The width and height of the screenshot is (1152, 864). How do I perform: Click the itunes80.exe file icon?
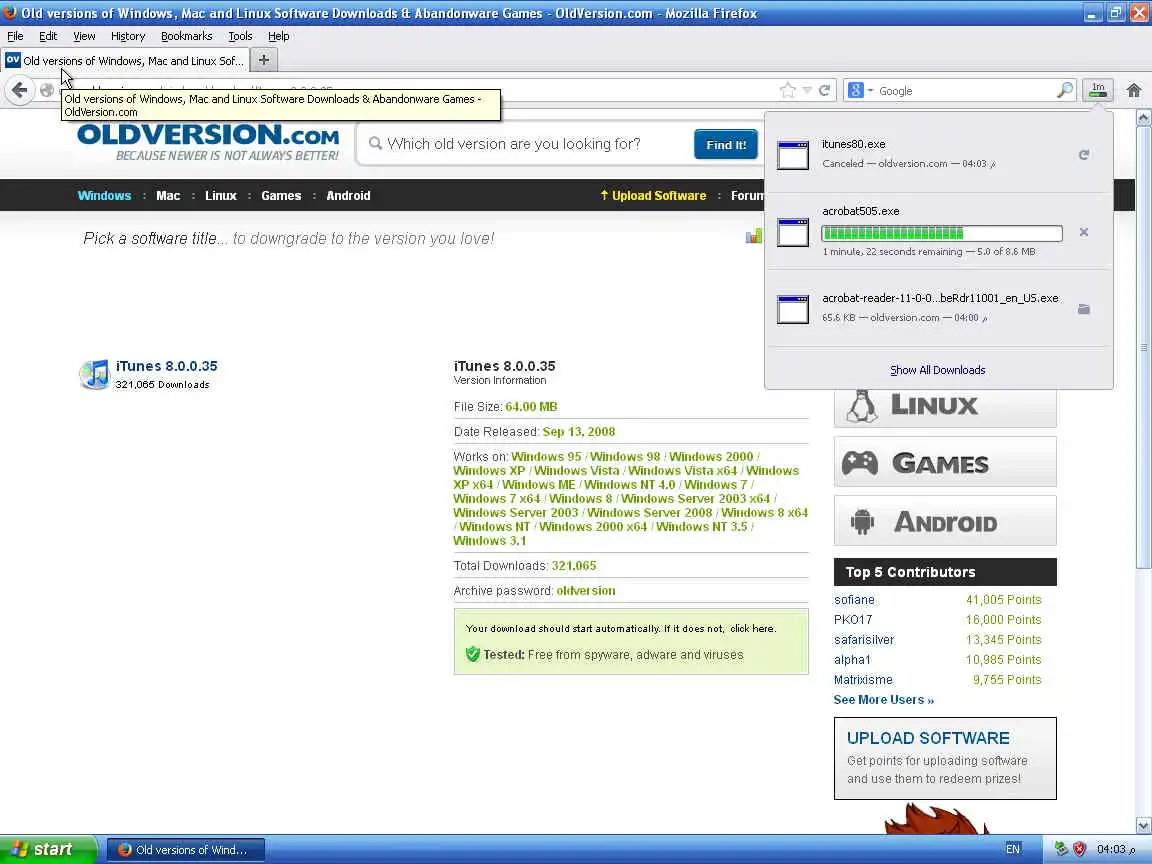(793, 155)
